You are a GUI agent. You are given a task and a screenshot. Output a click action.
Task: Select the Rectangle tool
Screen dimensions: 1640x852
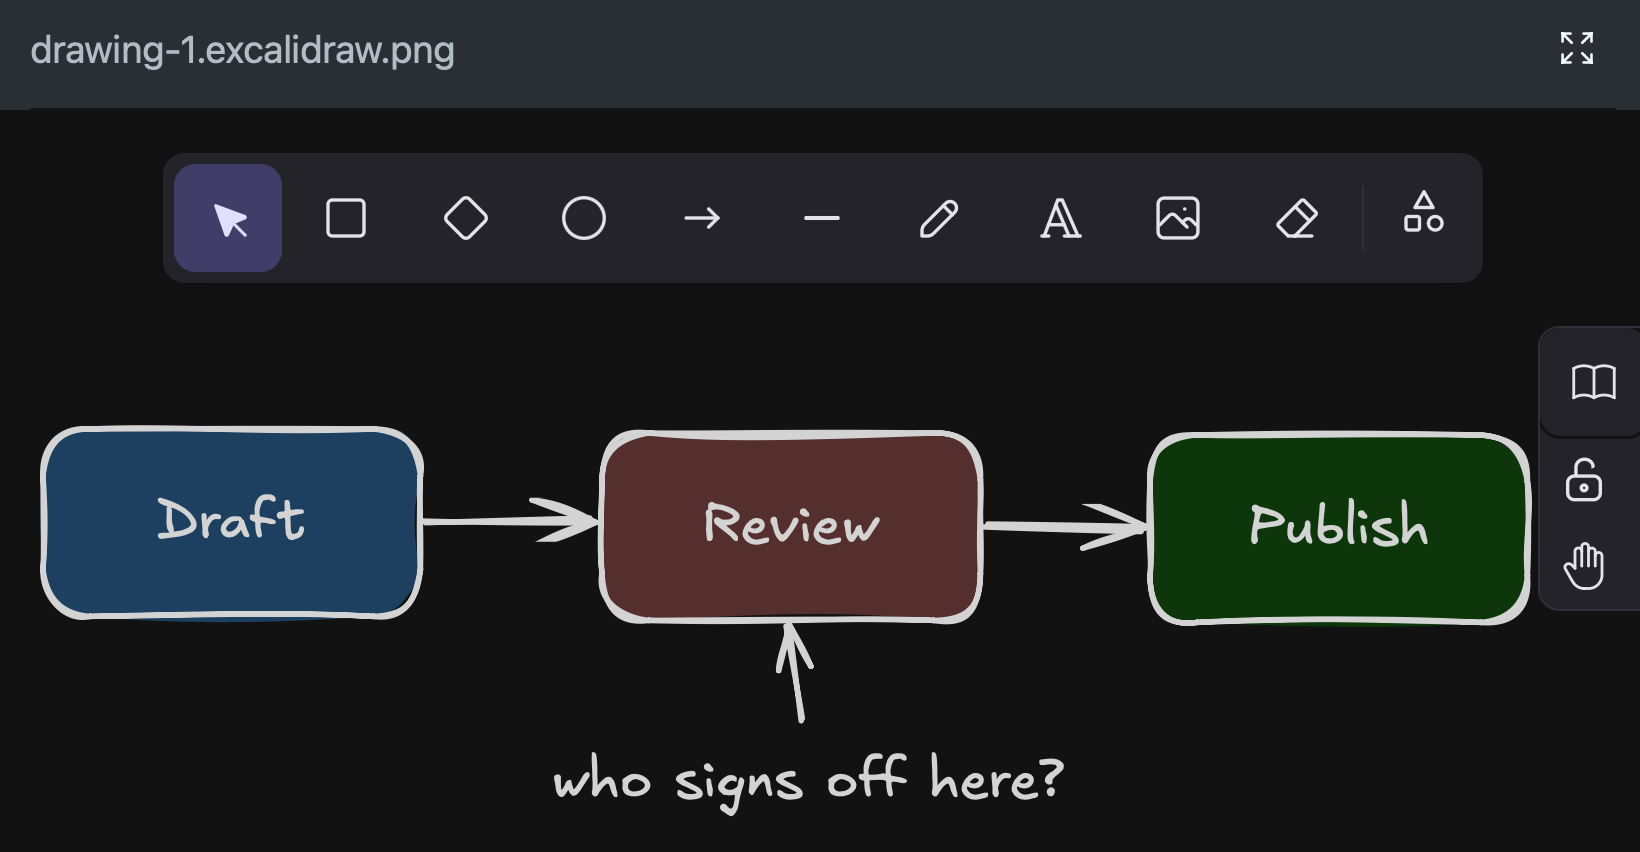point(346,218)
